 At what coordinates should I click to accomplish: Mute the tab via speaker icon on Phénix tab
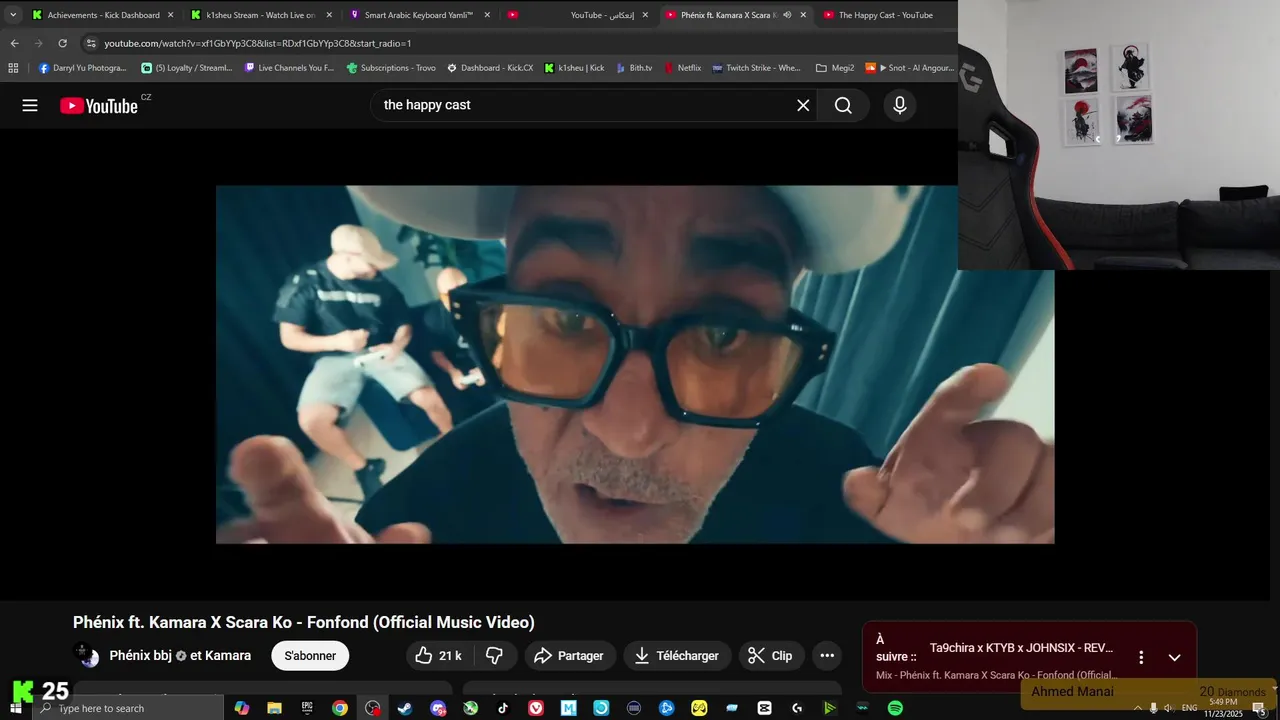coord(787,15)
